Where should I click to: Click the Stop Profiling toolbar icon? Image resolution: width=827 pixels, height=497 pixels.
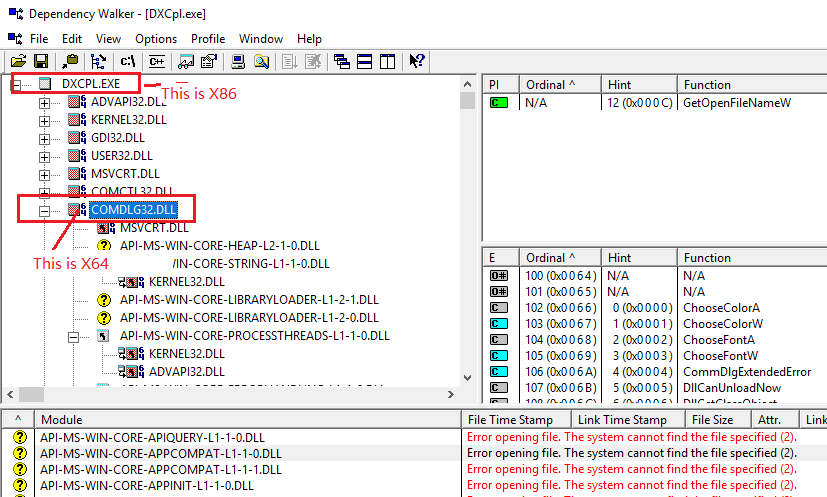313,62
